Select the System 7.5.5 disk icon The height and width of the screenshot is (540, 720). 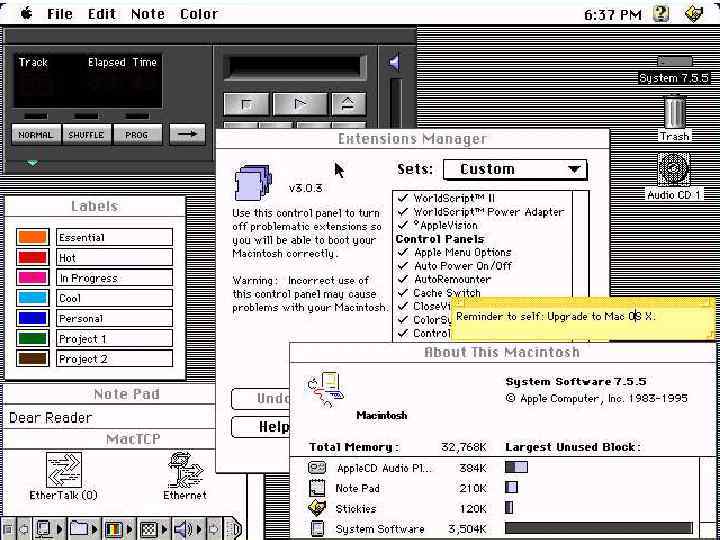[x=674, y=62]
